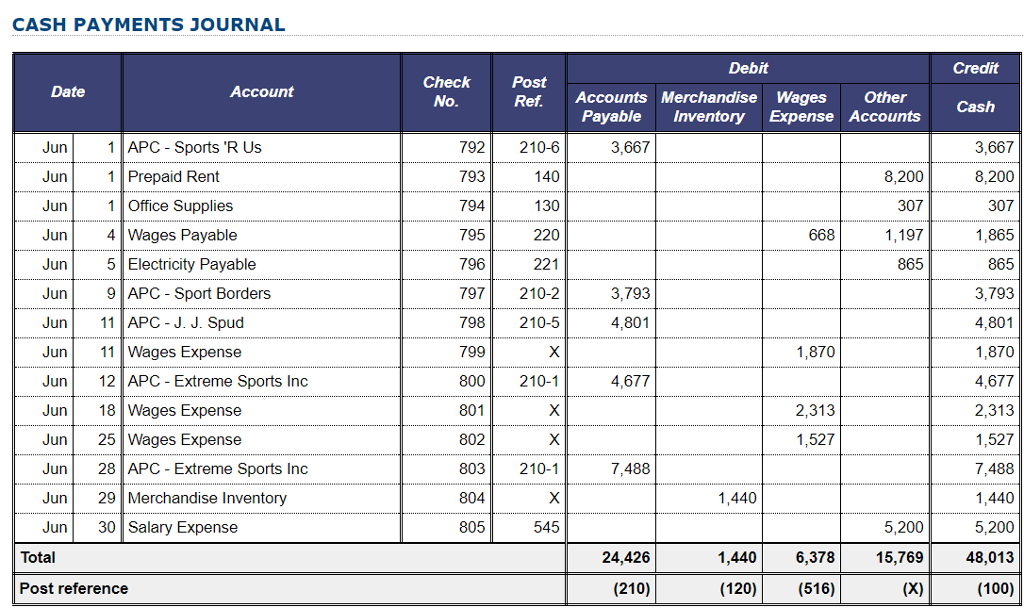Viewport: 1024px width, 608px height.
Task: Click post reference 130
Action: coord(547,206)
